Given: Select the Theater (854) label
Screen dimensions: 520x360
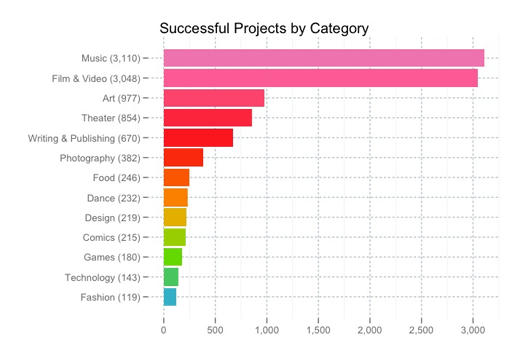Looking at the screenshot, I should pos(111,118).
